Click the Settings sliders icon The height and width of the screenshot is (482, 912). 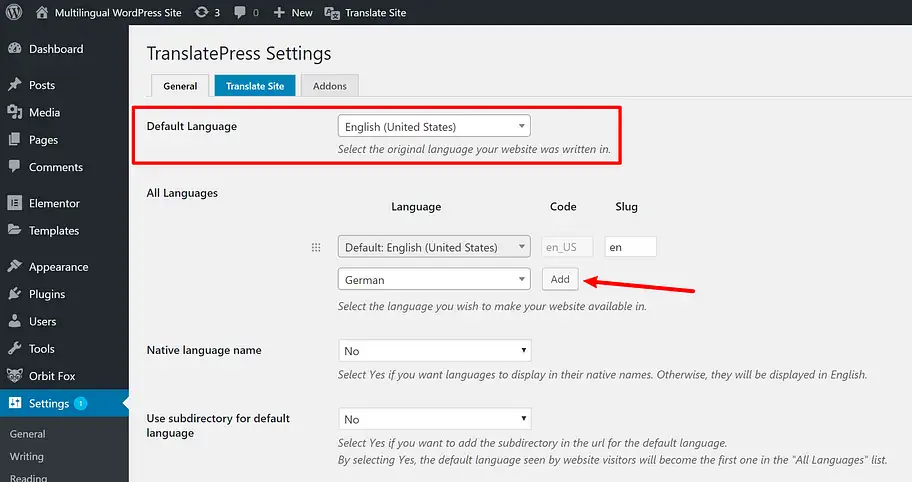click(15, 403)
